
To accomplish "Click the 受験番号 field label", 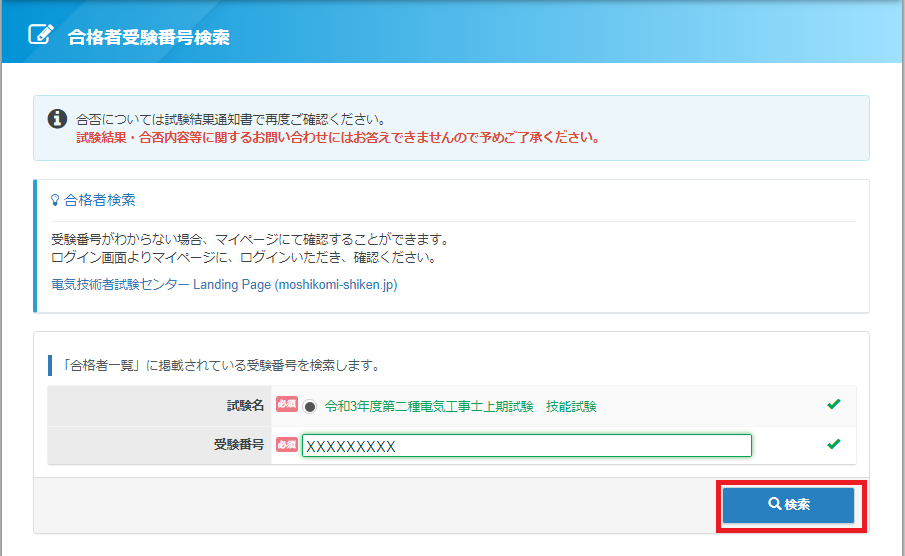I will (238, 445).
